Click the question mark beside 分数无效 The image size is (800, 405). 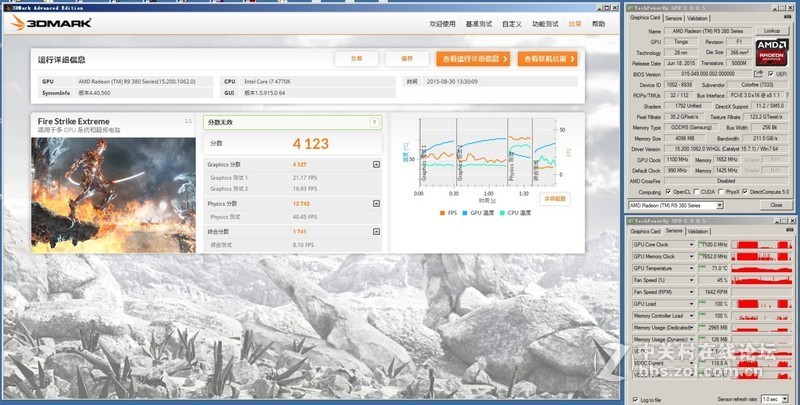tap(374, 122)
